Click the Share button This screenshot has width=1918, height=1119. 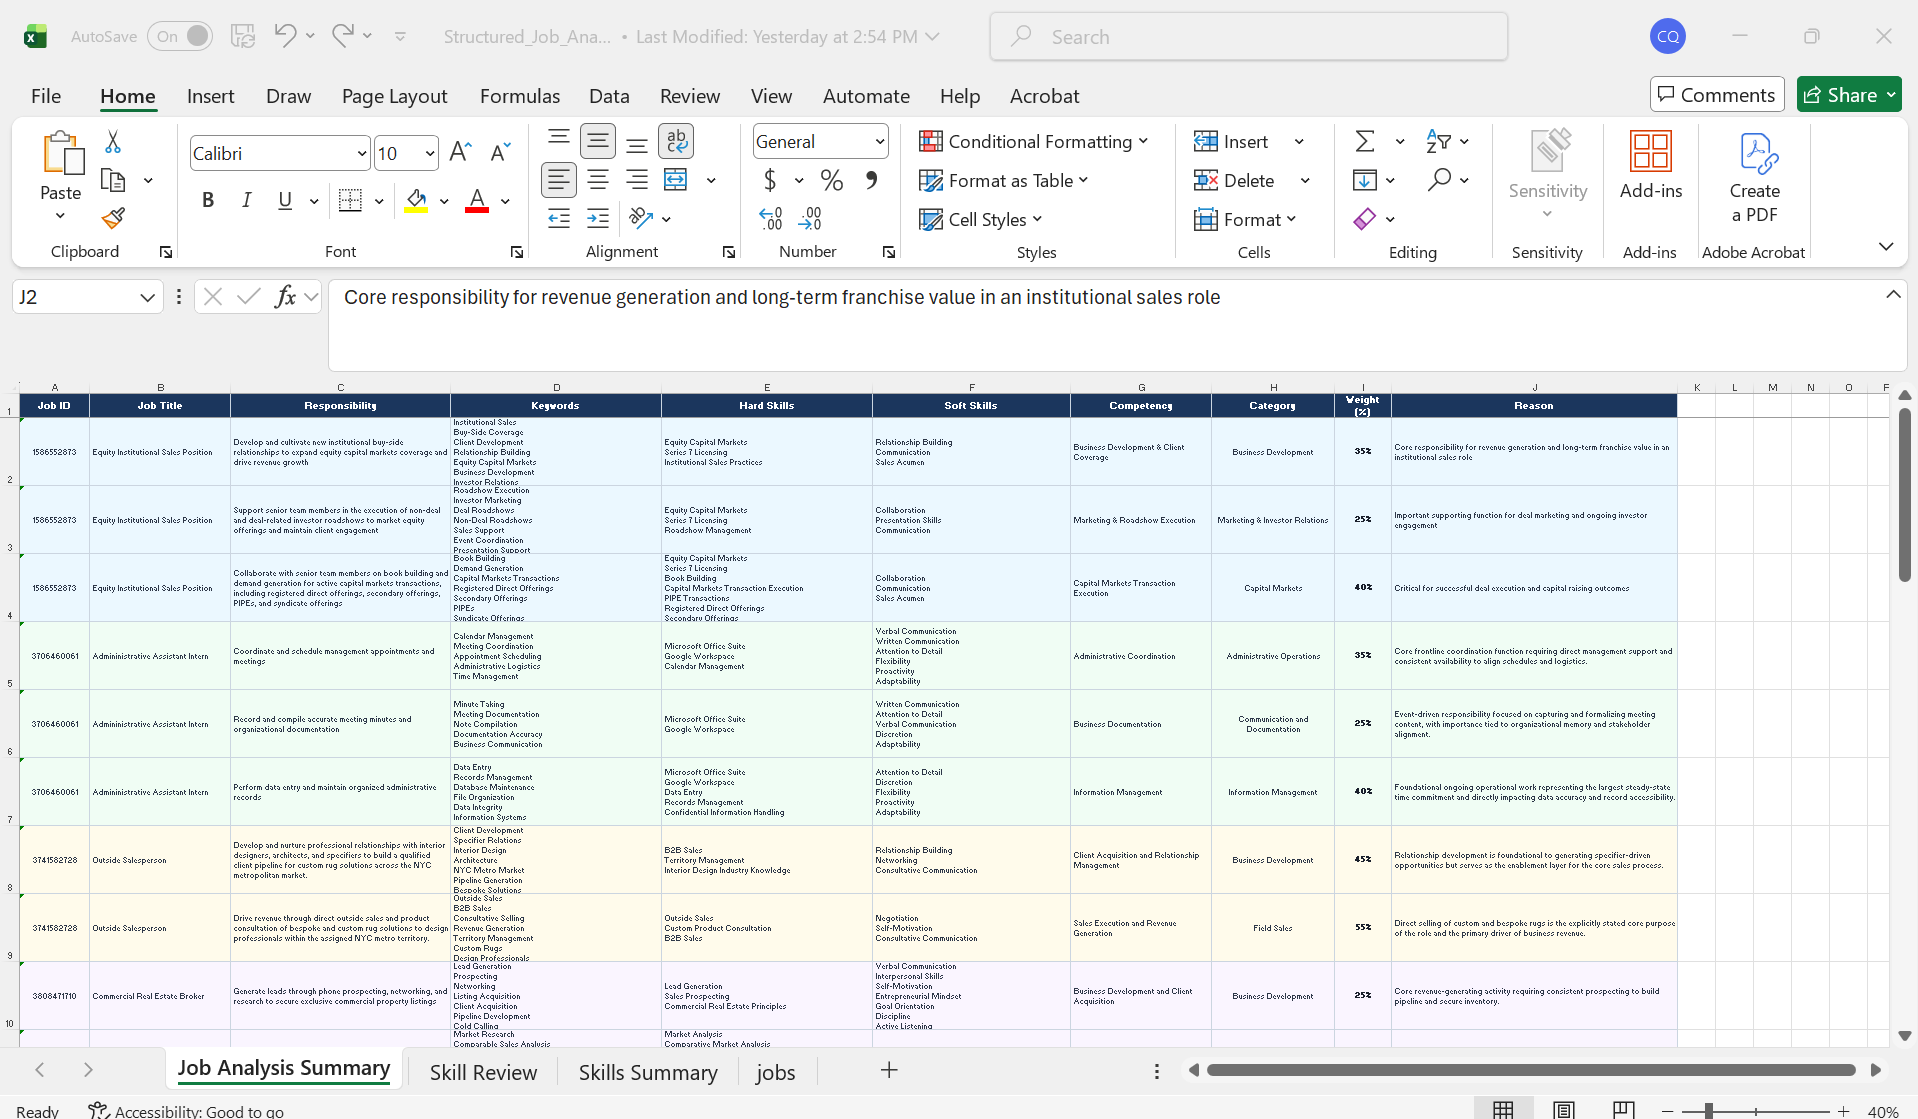(x=1849, y=94)
